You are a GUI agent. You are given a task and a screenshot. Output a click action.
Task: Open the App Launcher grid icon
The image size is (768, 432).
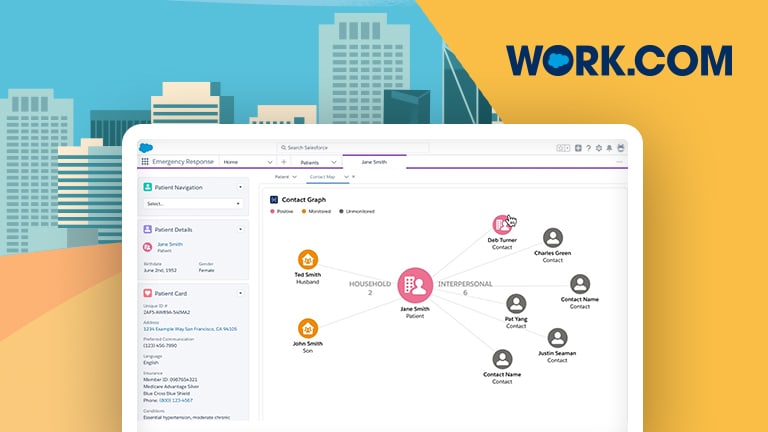pyautogui.click(x=145, y=161)
